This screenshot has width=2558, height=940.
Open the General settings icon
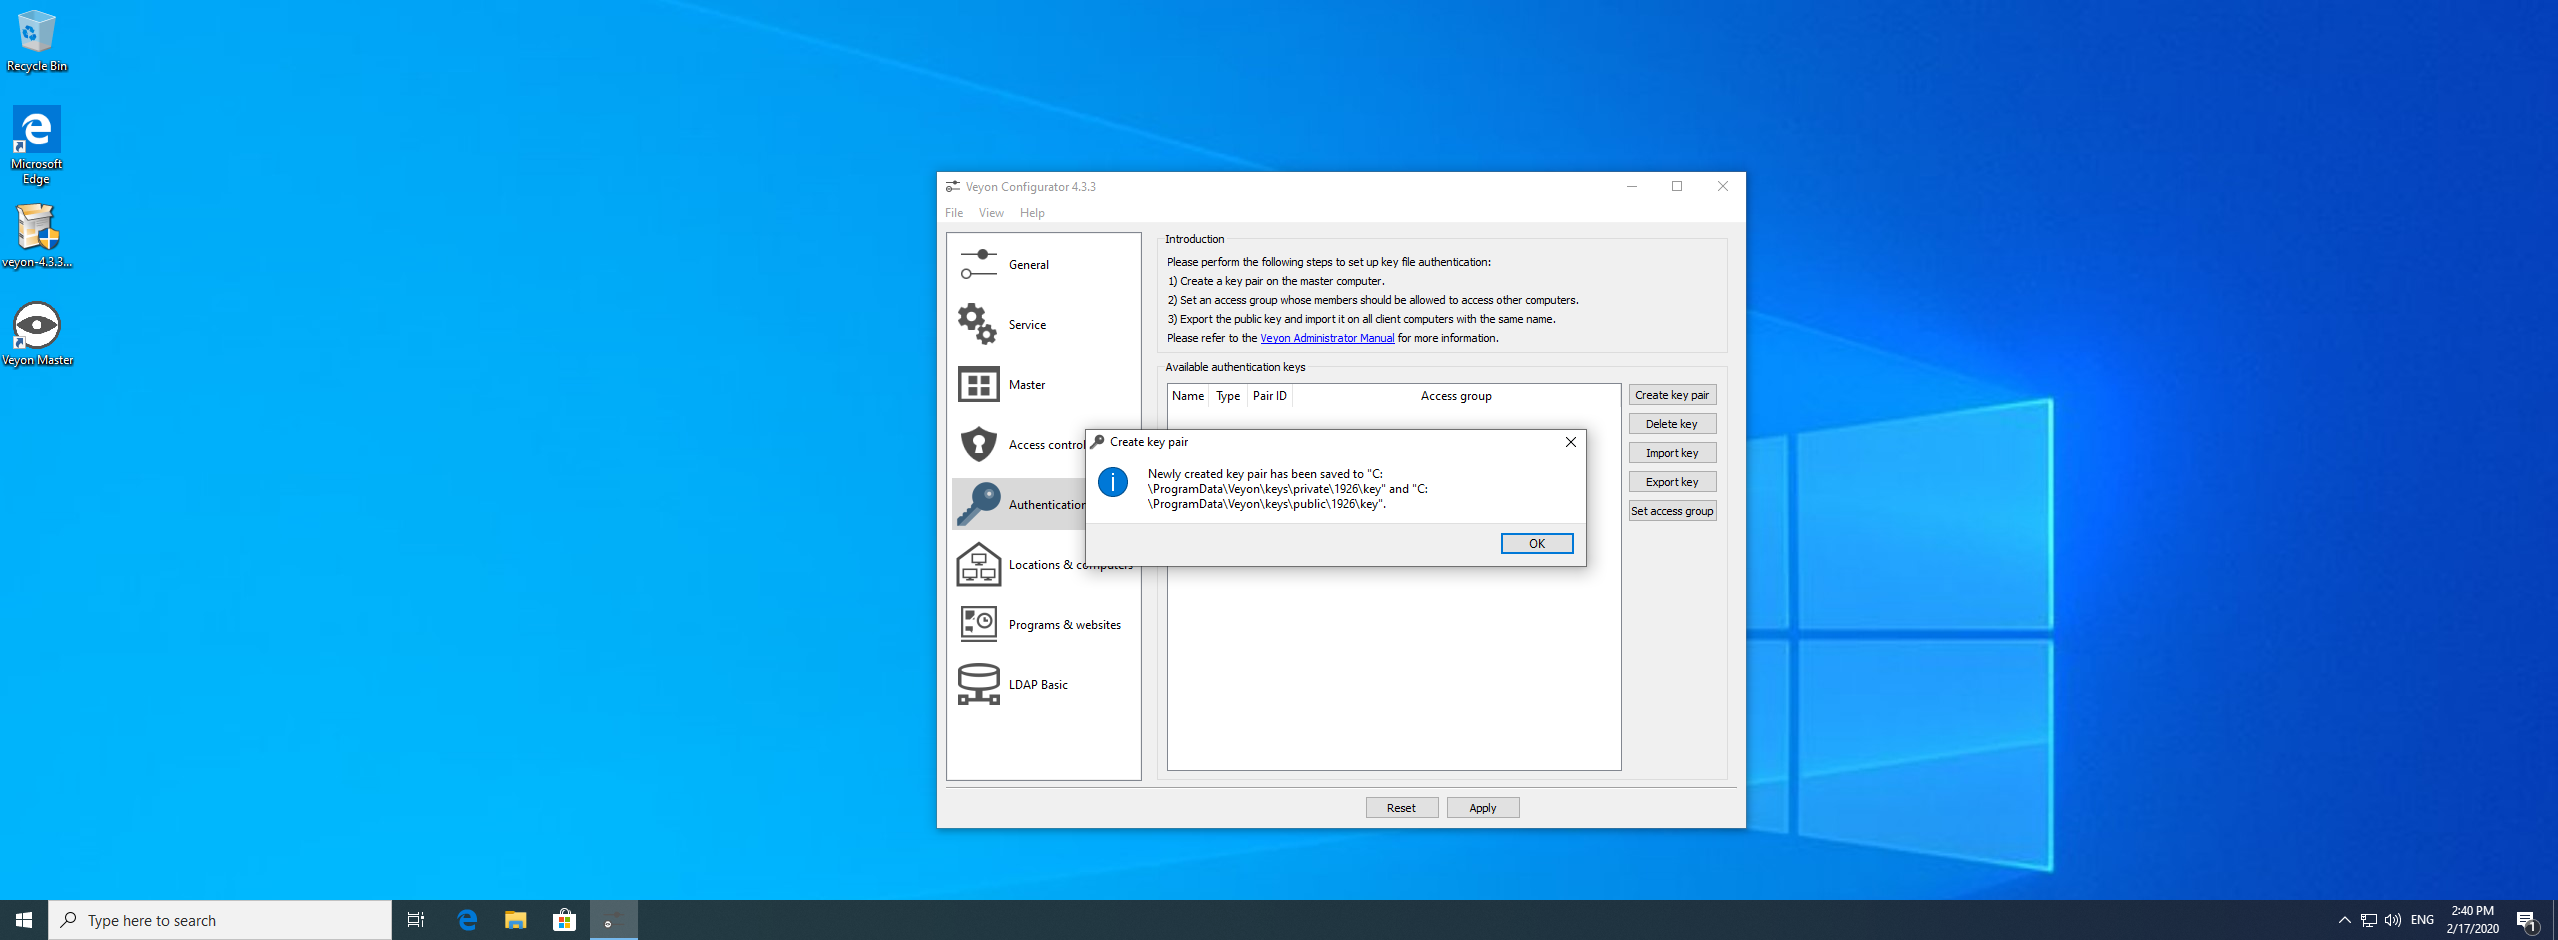pyautogui.click(x=978, y=264)
